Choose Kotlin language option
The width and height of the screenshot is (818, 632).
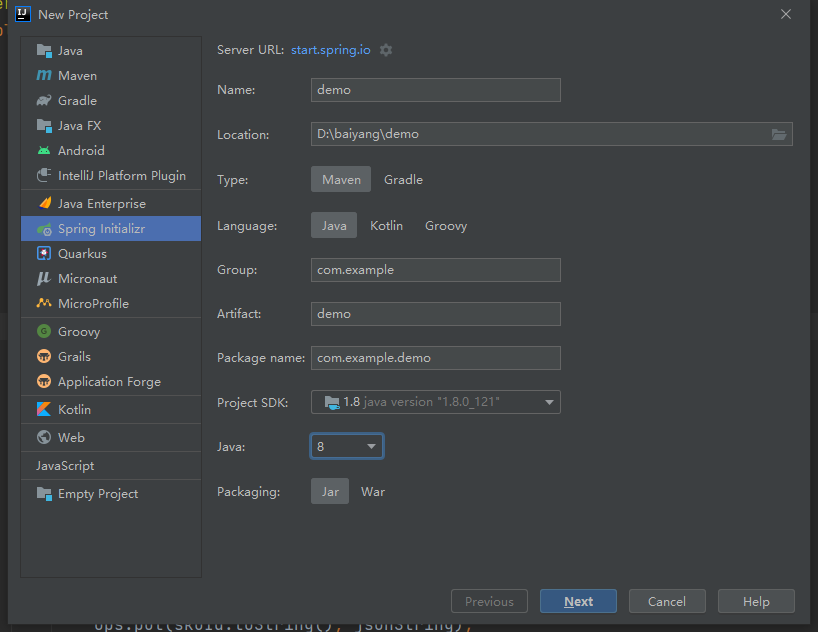pyautogui.click(x=387, y=225)
